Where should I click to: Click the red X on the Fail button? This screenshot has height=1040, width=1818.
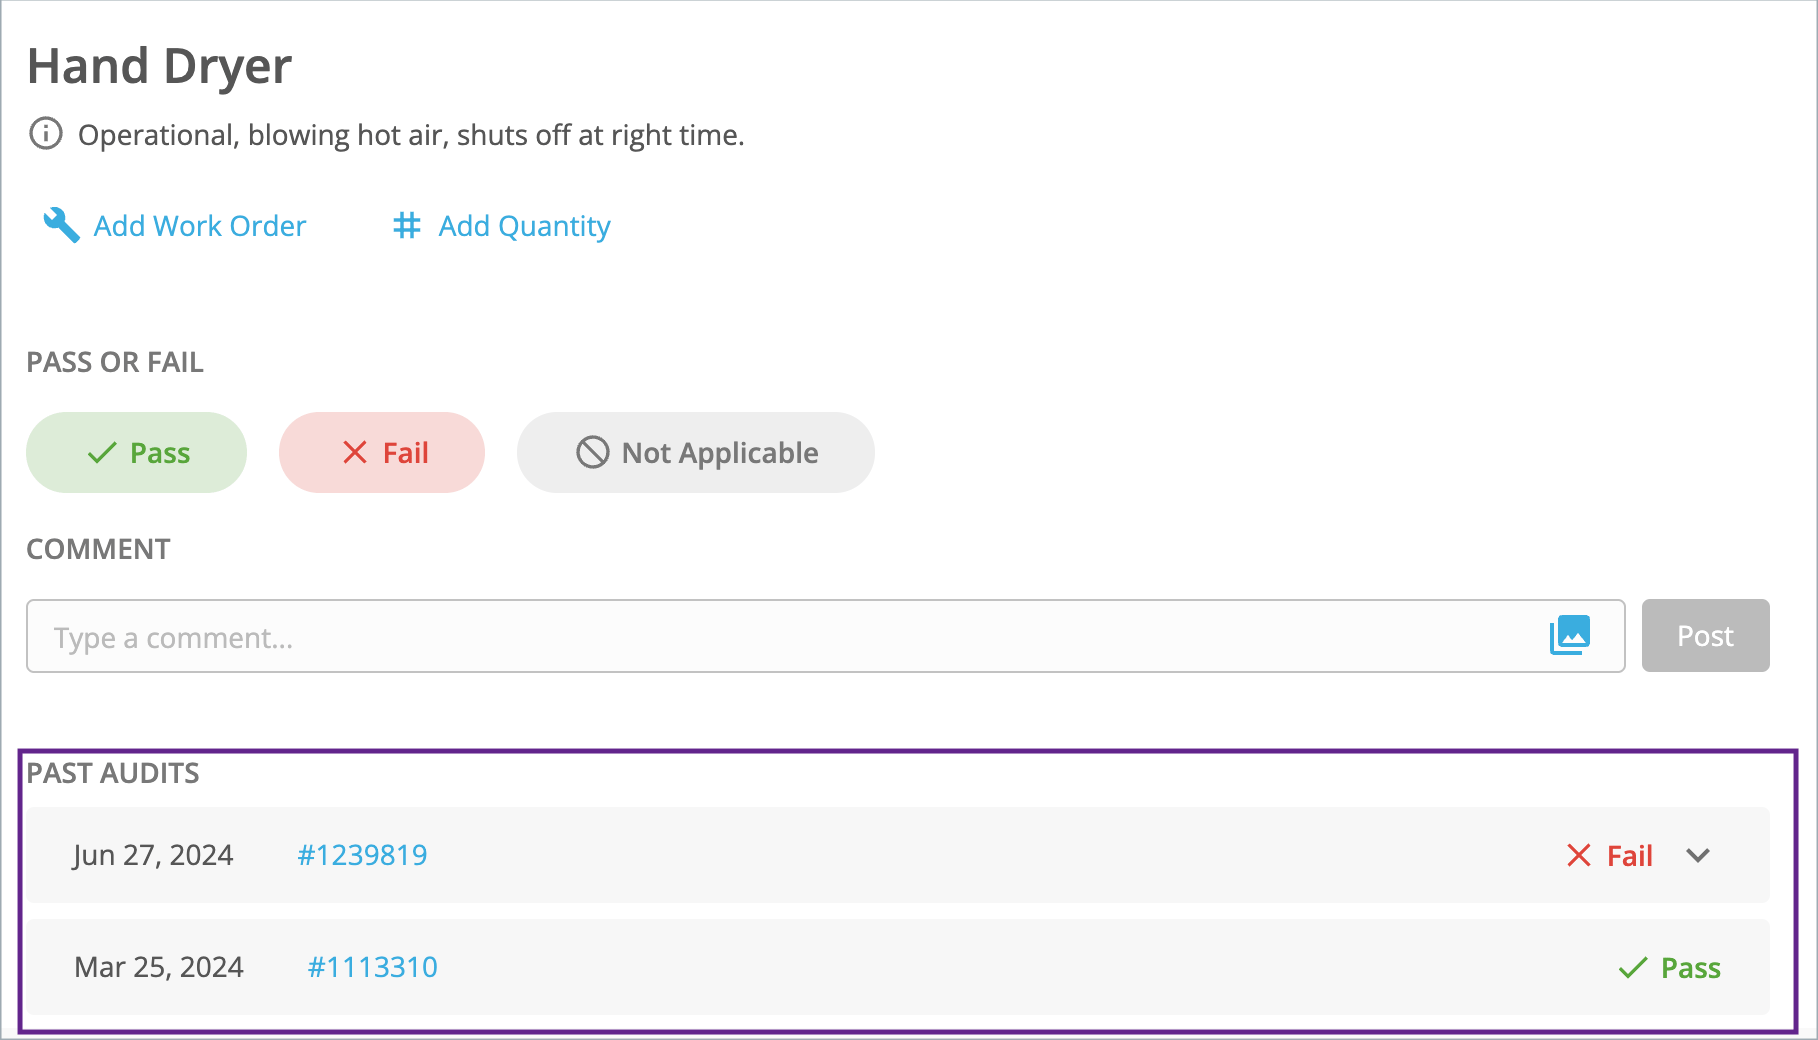355,453
